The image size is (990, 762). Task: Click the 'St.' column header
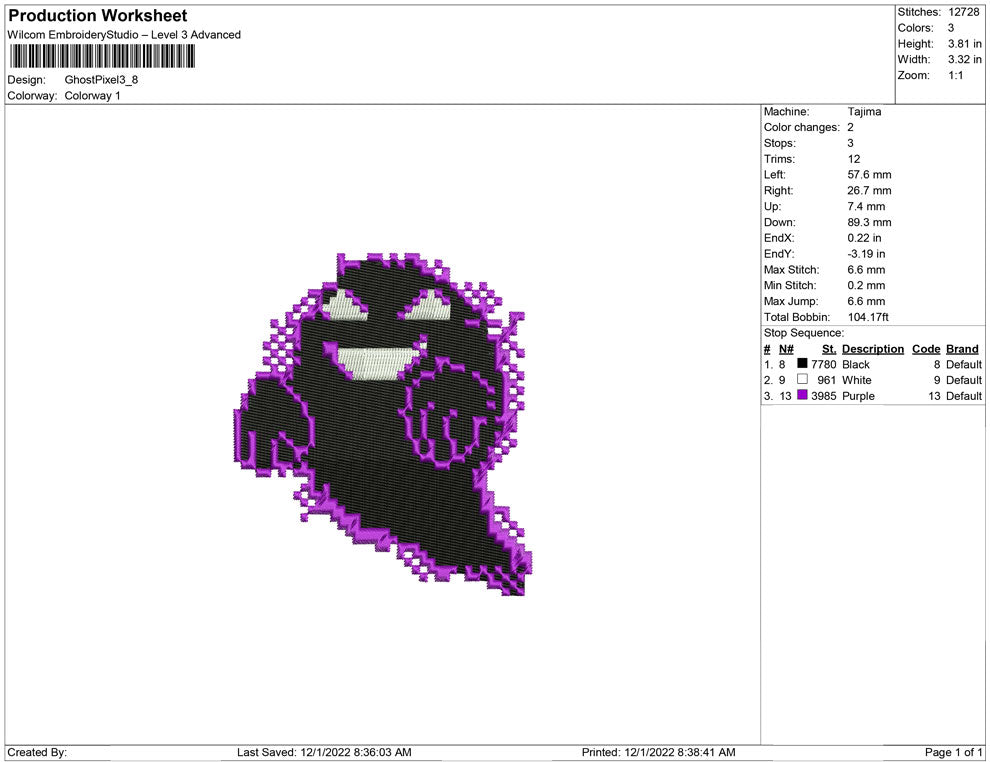pyautogui.click(x=829, y=349)
